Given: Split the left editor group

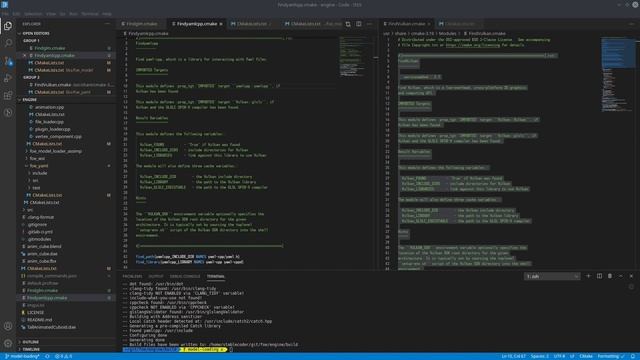Looking at the screenshot, I should point(358,24).
